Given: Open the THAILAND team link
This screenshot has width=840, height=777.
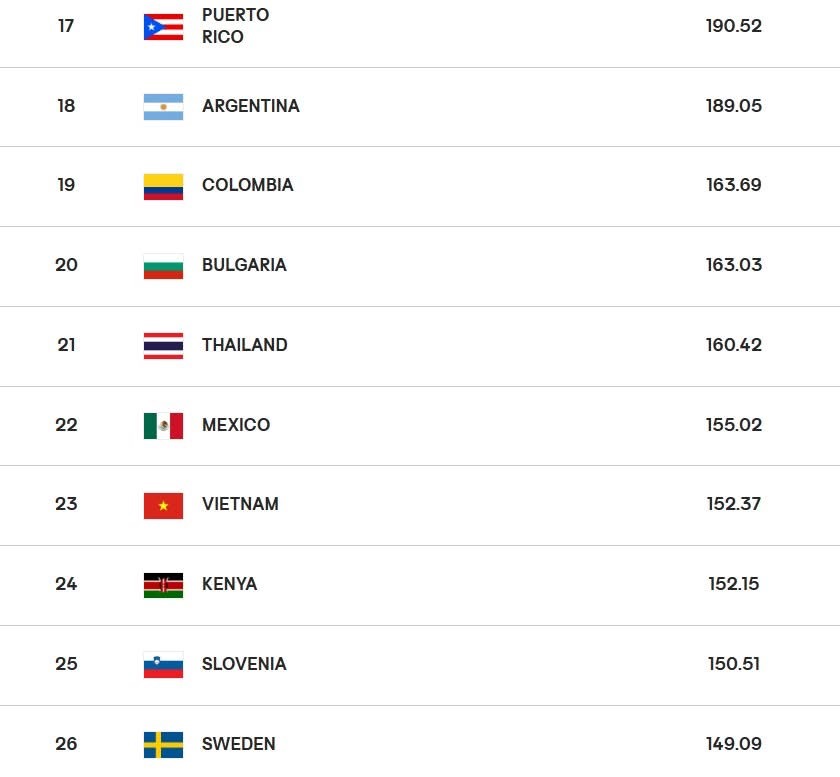Looking at the screenshot, I should pyautogui.click(x=245, y=345).
